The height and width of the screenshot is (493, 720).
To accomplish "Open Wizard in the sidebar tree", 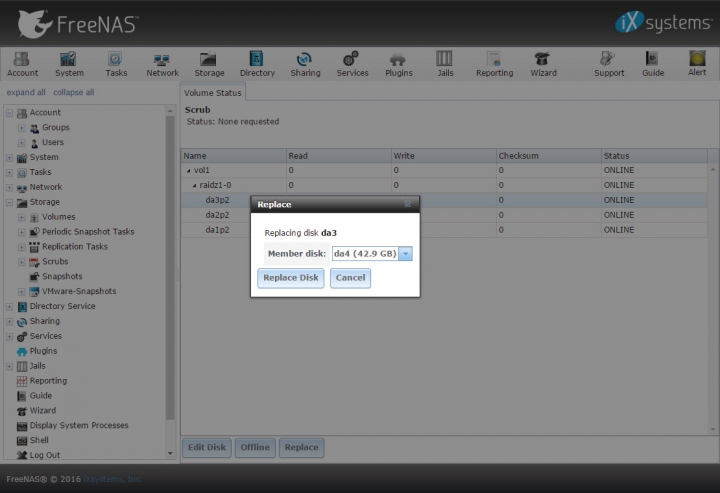I will pos(43,411).
